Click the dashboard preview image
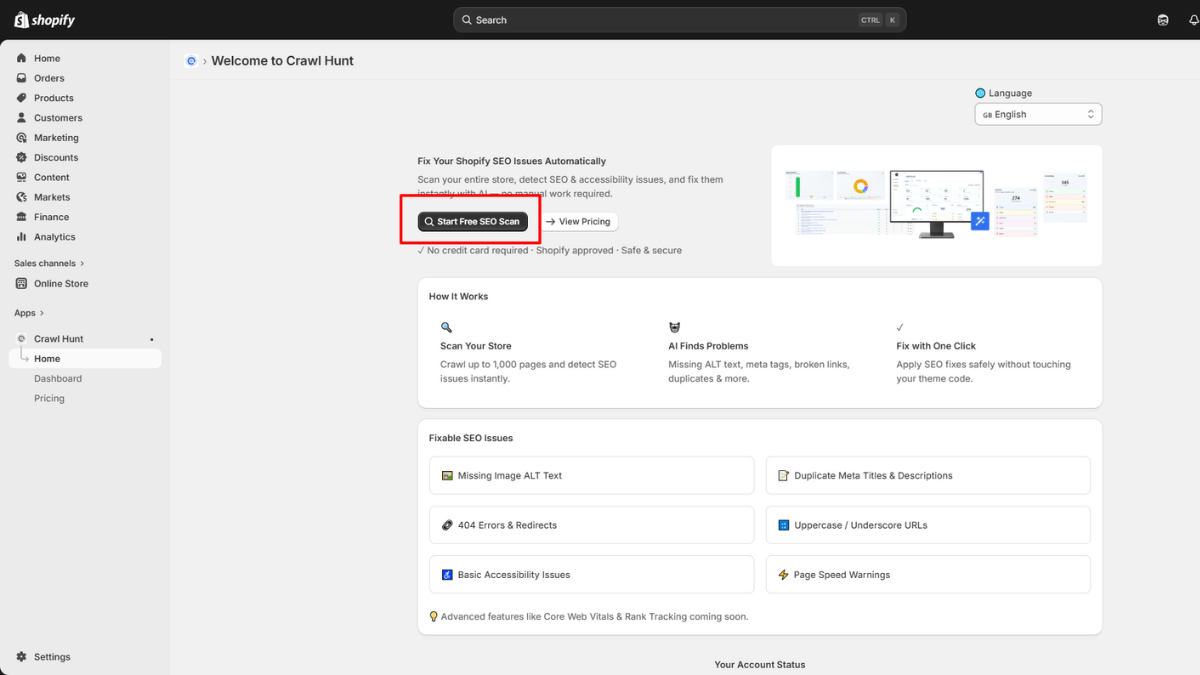 pos(936,205)
